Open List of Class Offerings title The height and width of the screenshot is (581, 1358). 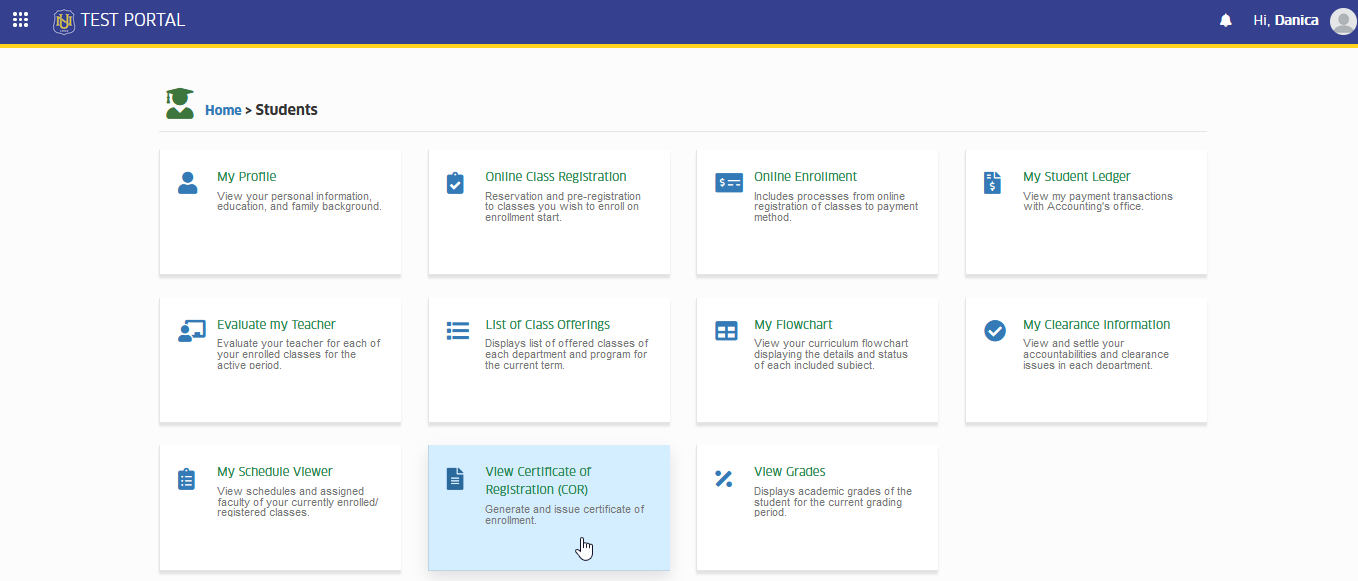click(547, 325)
